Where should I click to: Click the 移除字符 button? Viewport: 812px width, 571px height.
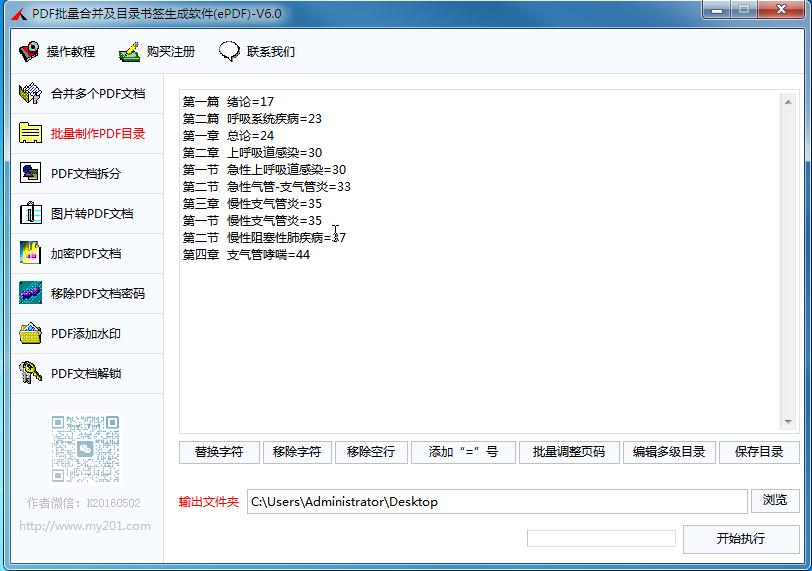click(297, 452)
